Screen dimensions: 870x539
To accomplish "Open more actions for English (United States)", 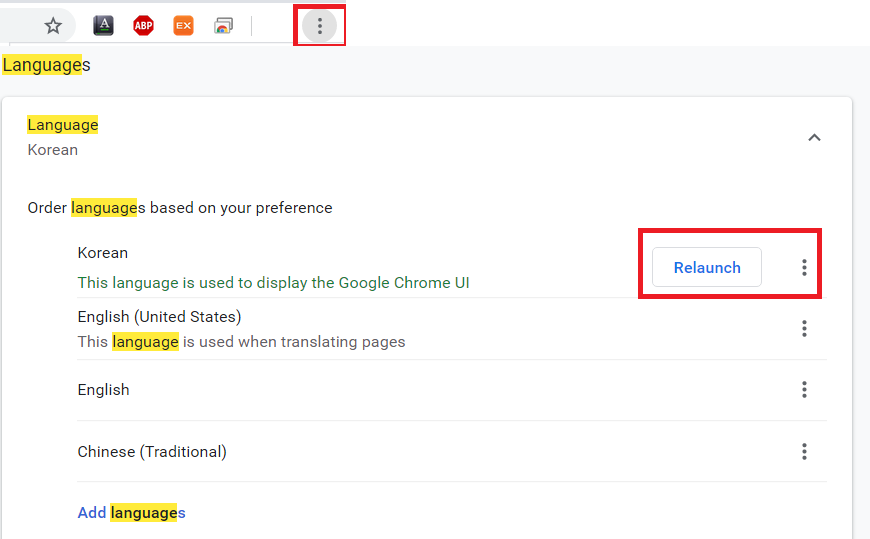I will [804, 329].
